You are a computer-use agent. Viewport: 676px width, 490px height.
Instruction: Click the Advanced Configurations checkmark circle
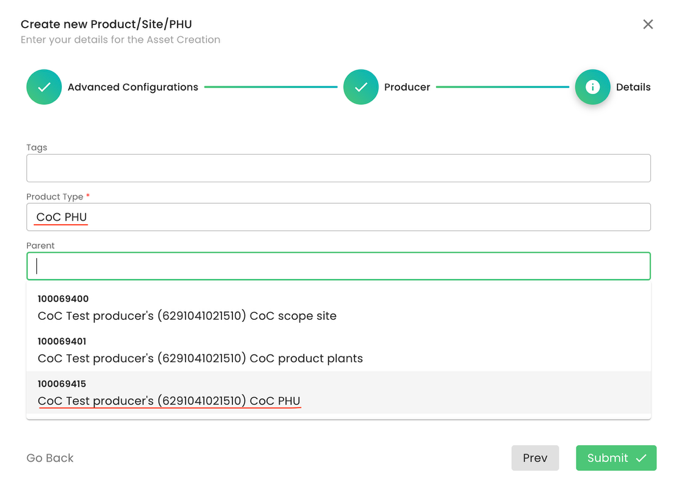(x=44, y=87)
